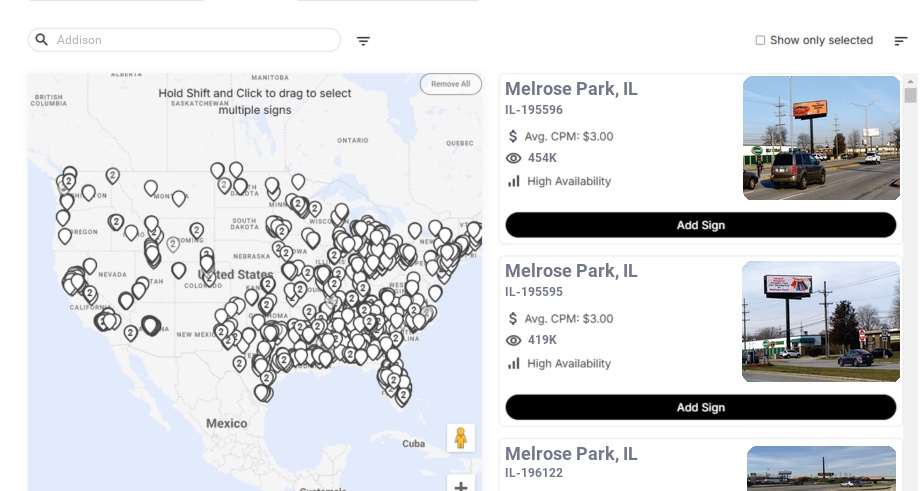Zoom in the map with plus

(461, 486)
